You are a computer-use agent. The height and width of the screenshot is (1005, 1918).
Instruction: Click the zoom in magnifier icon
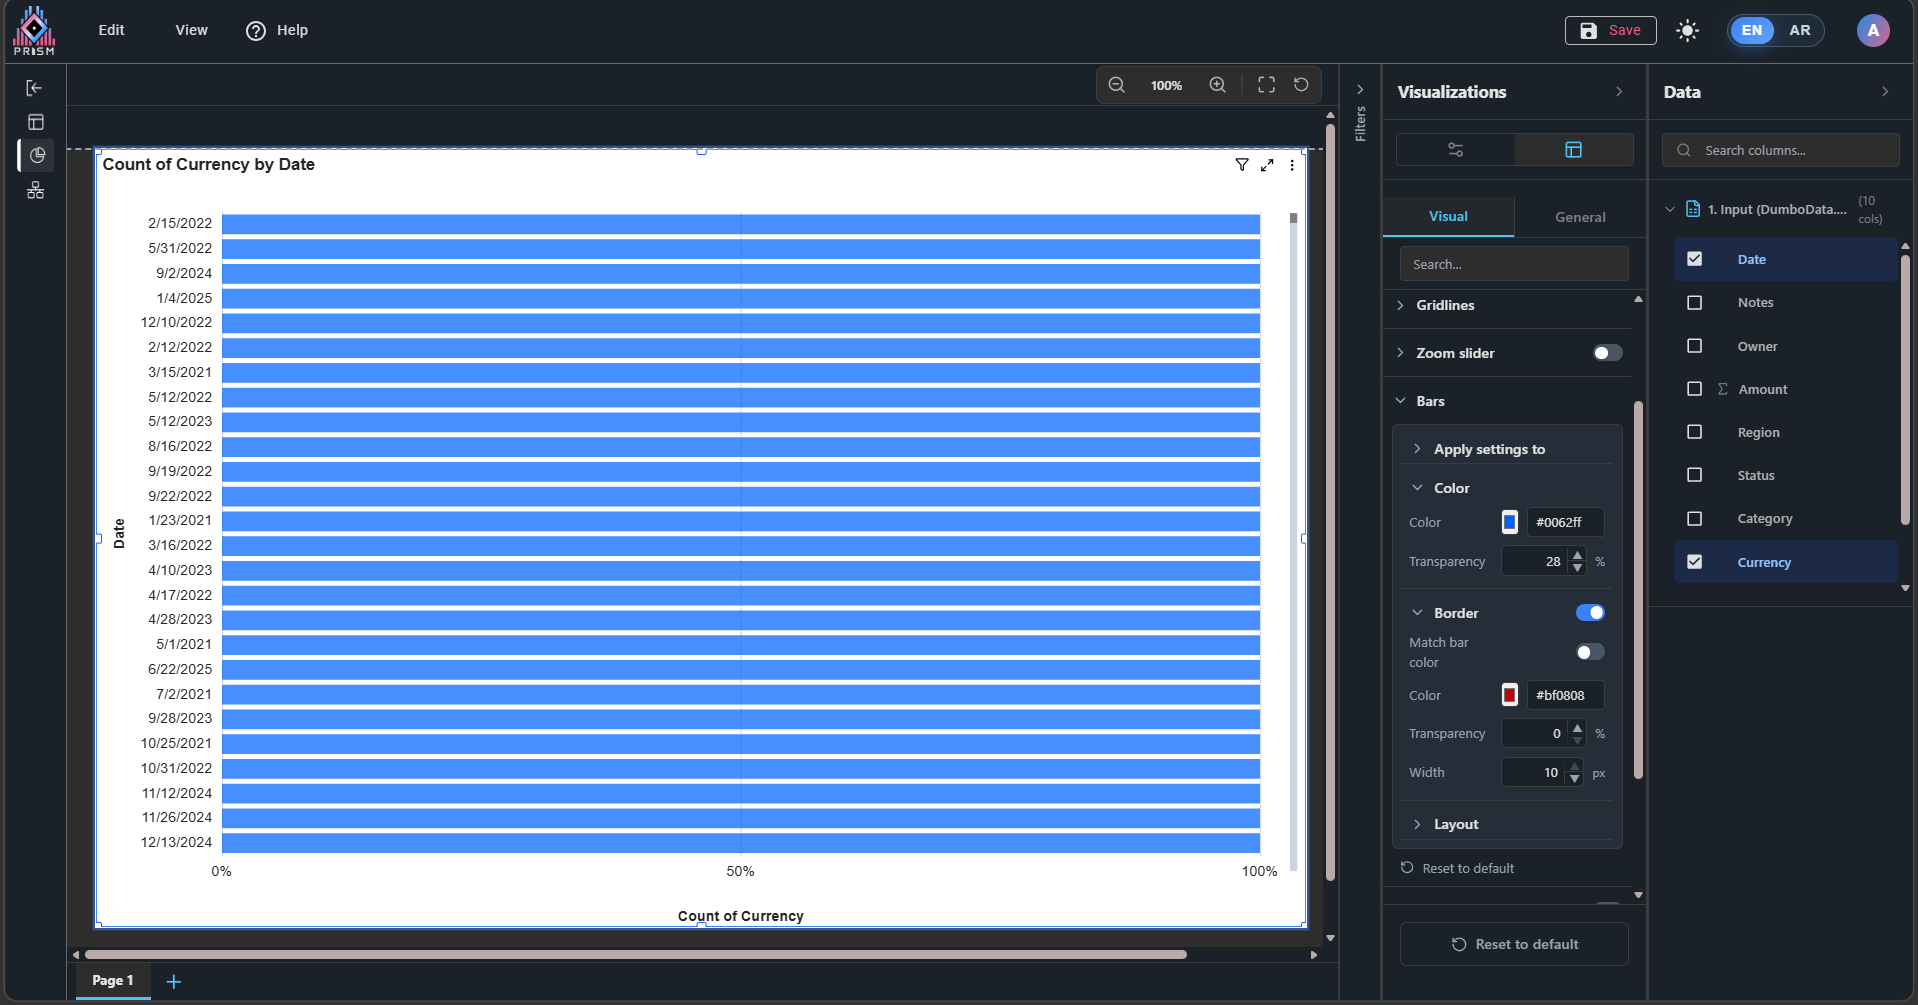tap(1217, 85)
